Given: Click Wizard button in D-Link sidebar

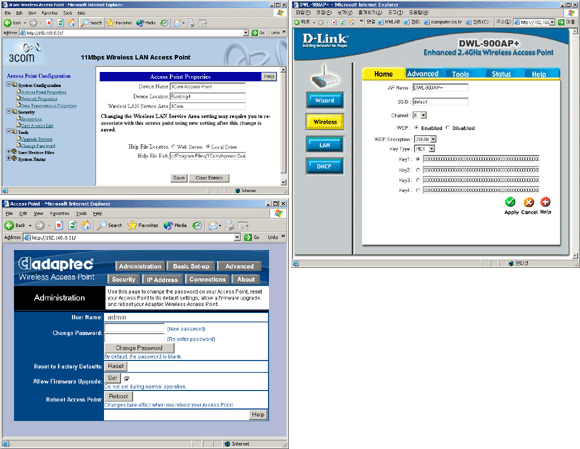Looking at the screenshot, I should pos(325,100).
